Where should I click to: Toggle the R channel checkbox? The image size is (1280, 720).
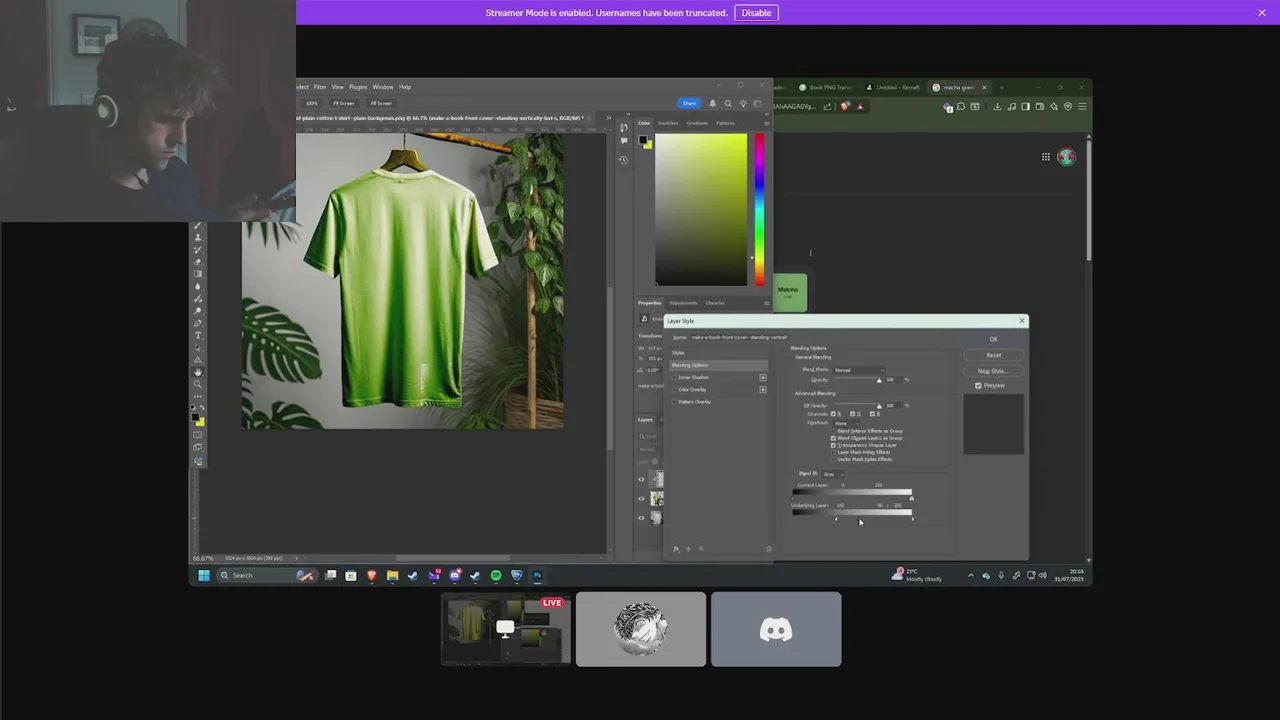[833, 414]
